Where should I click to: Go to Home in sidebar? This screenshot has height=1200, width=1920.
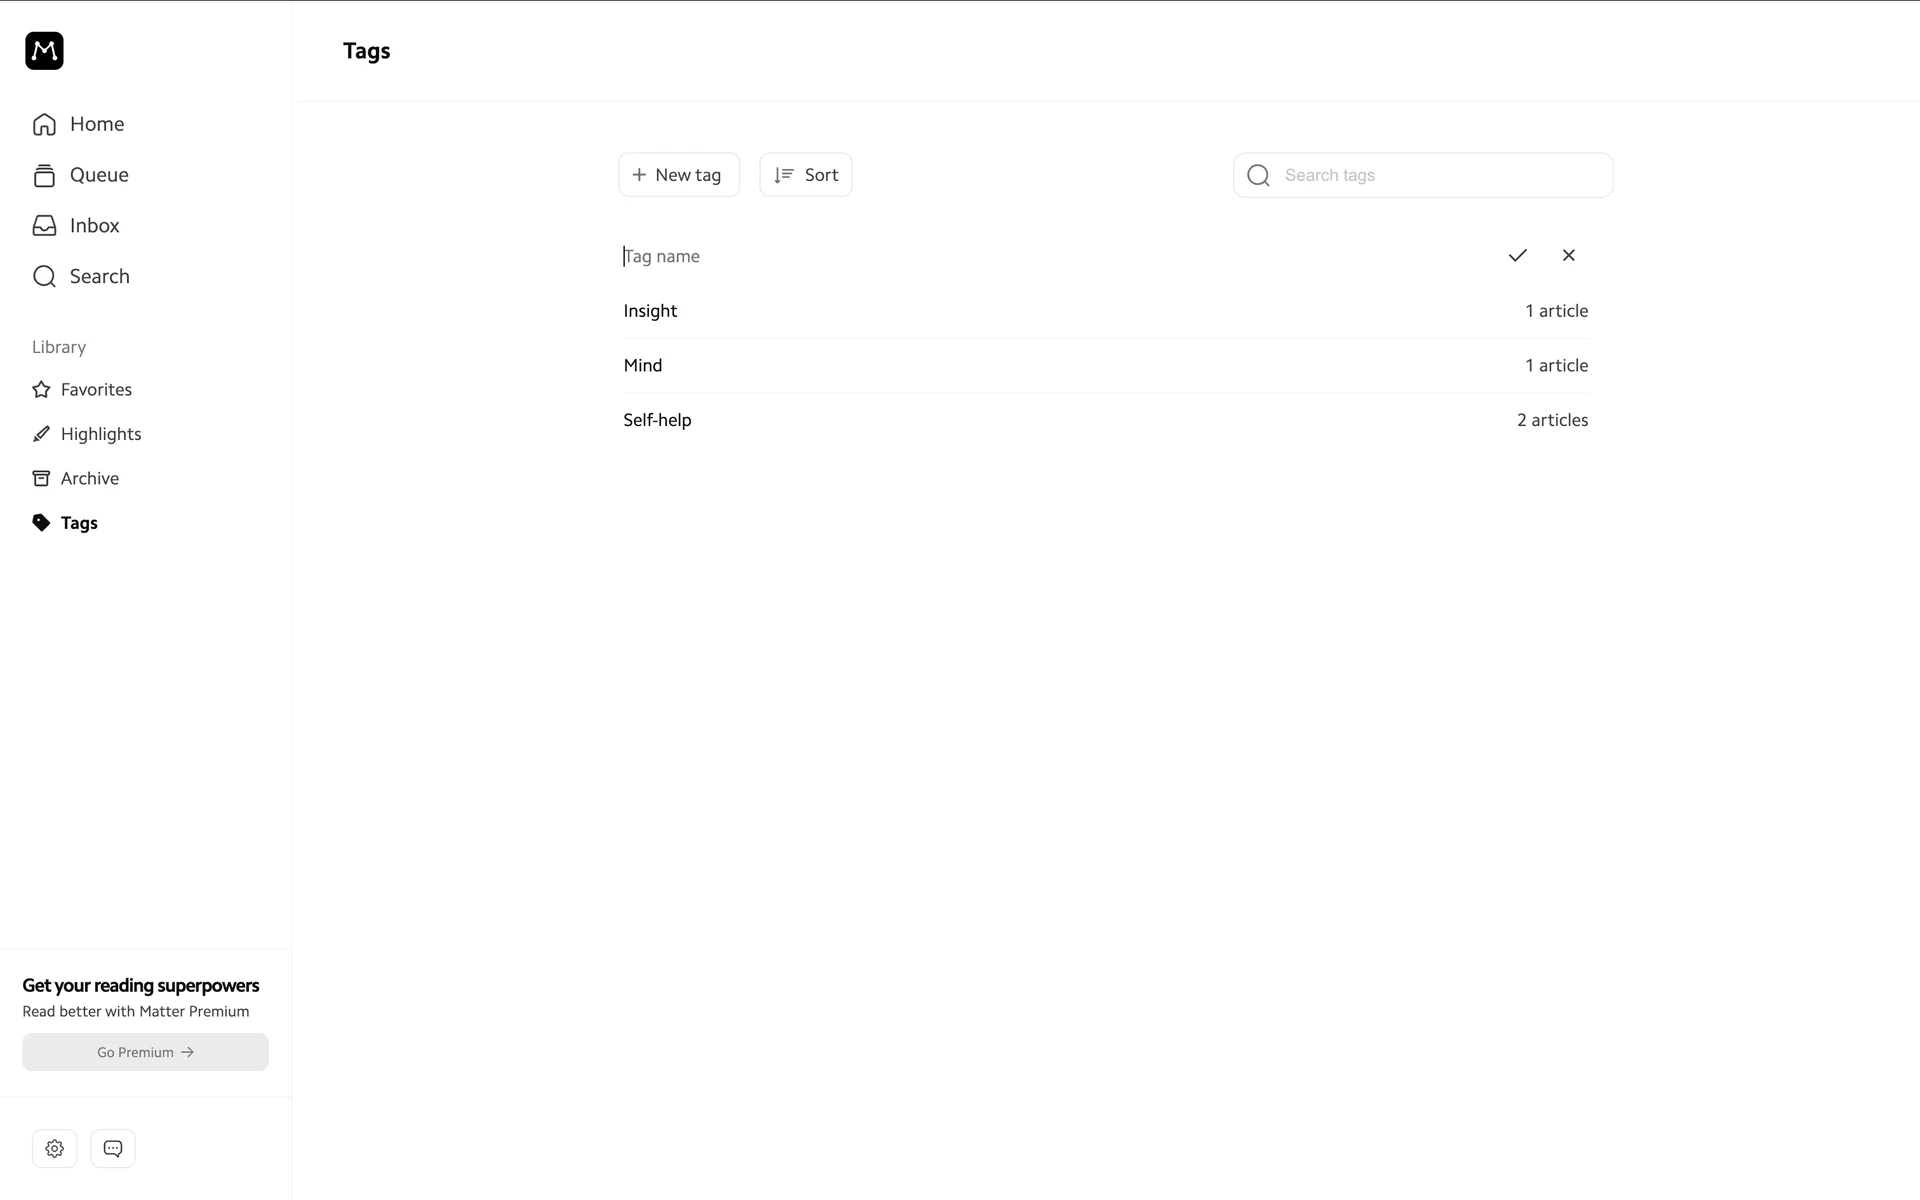point(96,124)
